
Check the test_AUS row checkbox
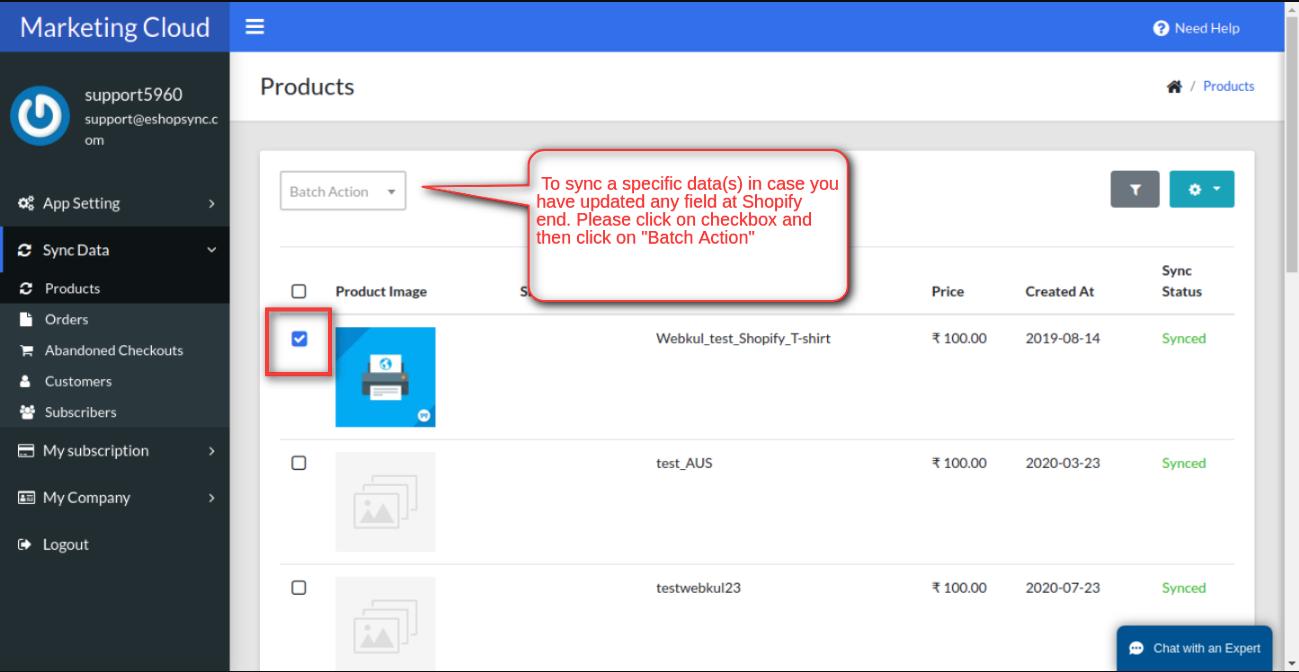point(298,463)
